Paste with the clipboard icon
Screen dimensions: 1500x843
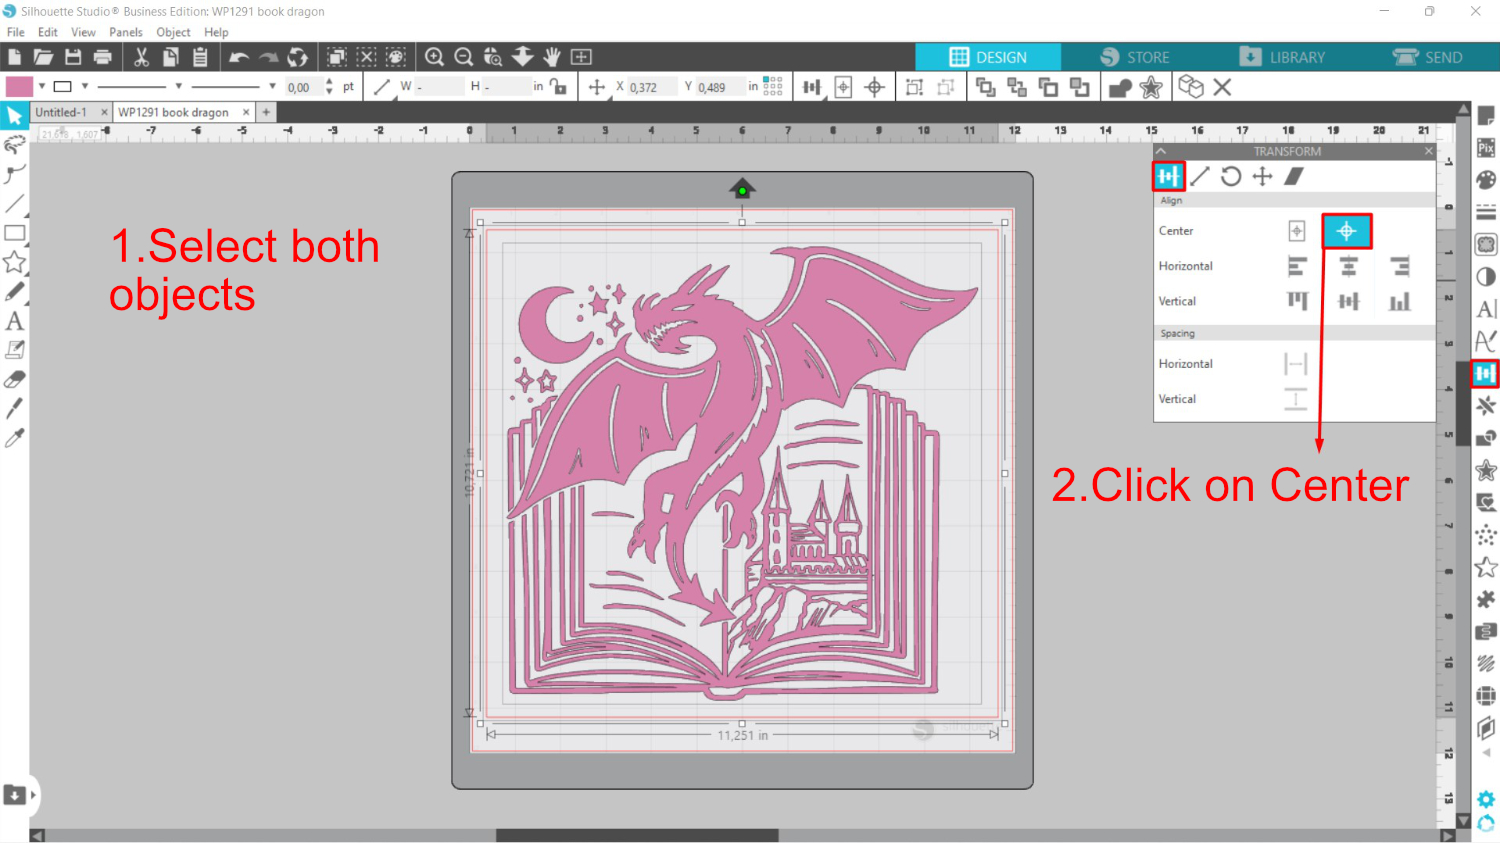[x=200, y=57]
